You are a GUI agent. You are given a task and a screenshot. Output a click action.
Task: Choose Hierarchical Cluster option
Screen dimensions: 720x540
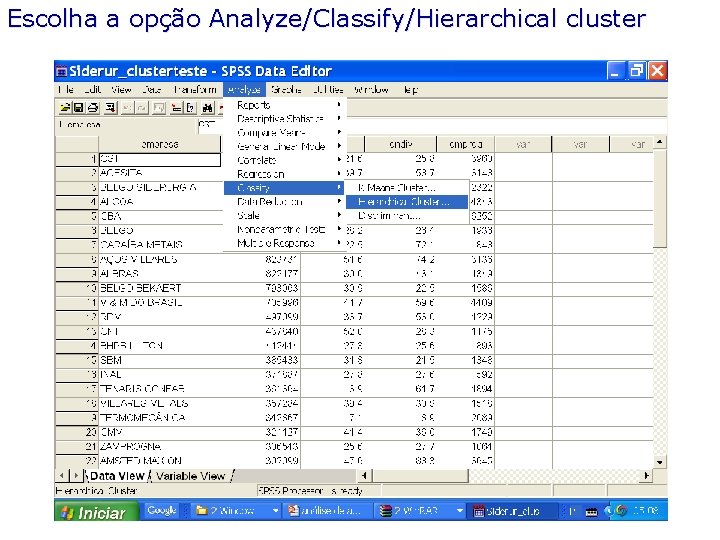point(407,202)
